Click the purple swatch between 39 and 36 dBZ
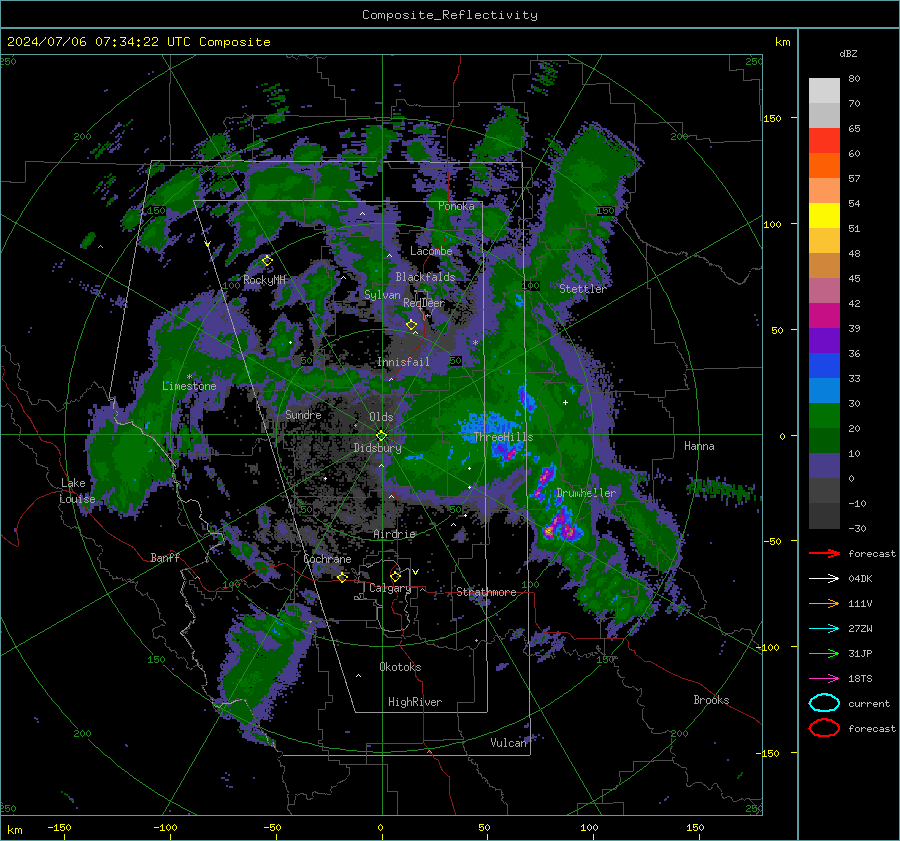This screenshot has height=841, width=900. 824,340
